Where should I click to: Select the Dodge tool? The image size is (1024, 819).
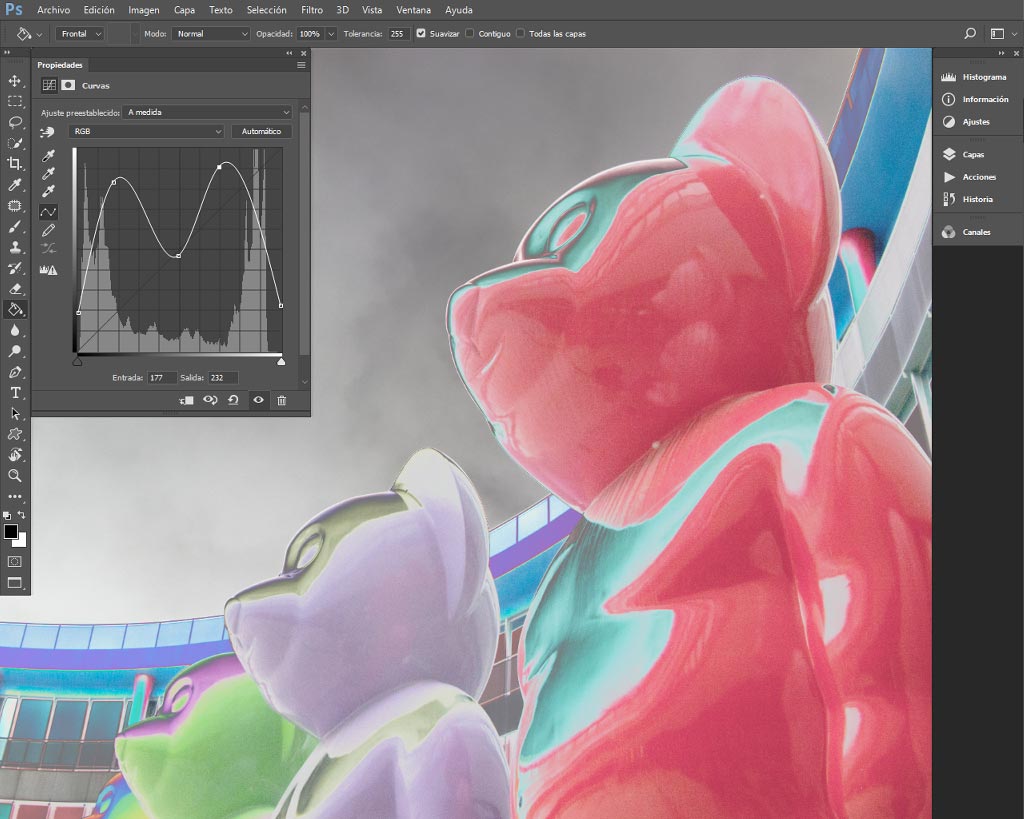click(x=14, y=351)
